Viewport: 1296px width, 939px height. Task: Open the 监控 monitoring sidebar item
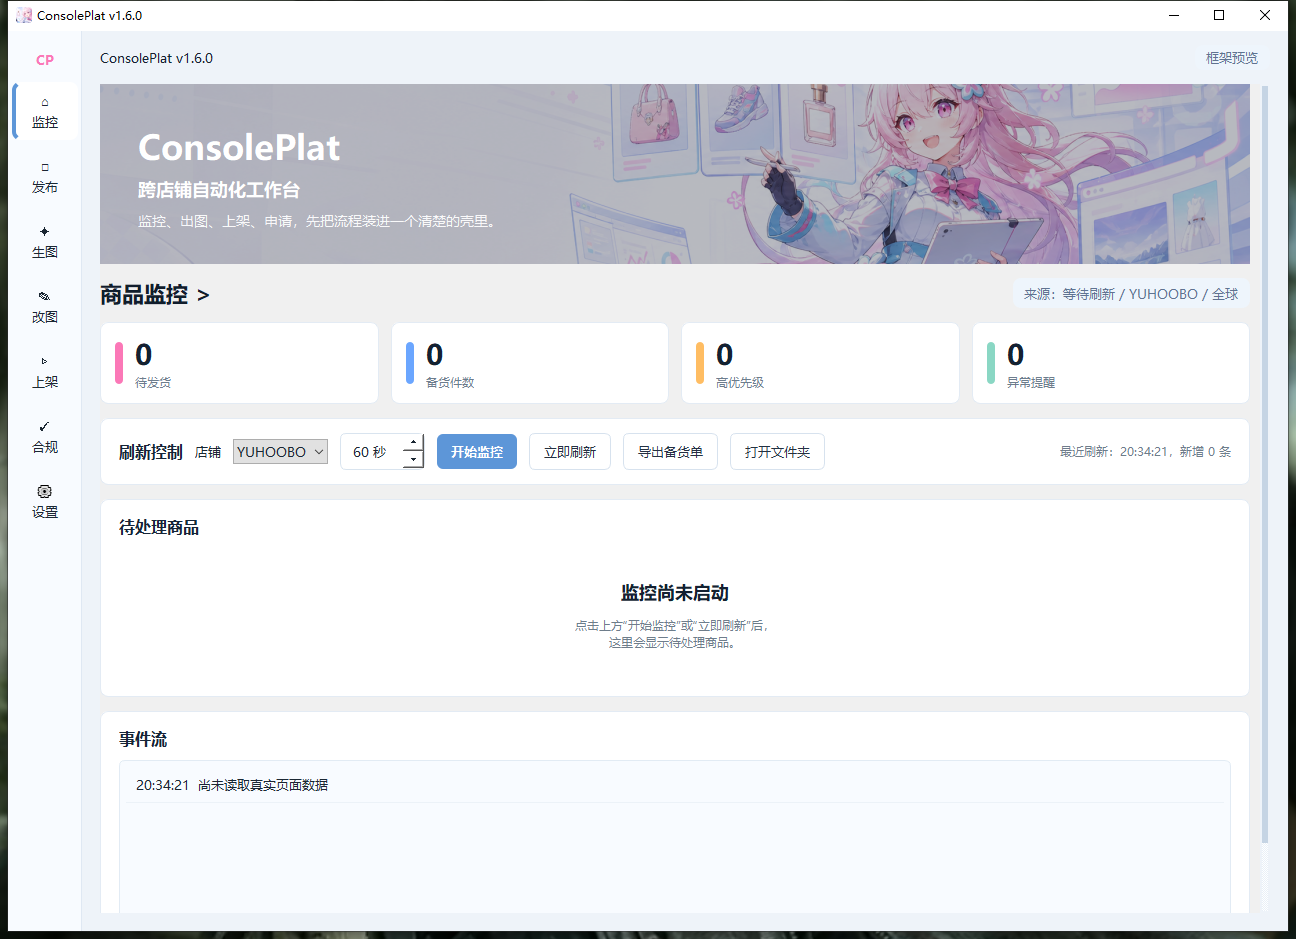tap(45, 112)
